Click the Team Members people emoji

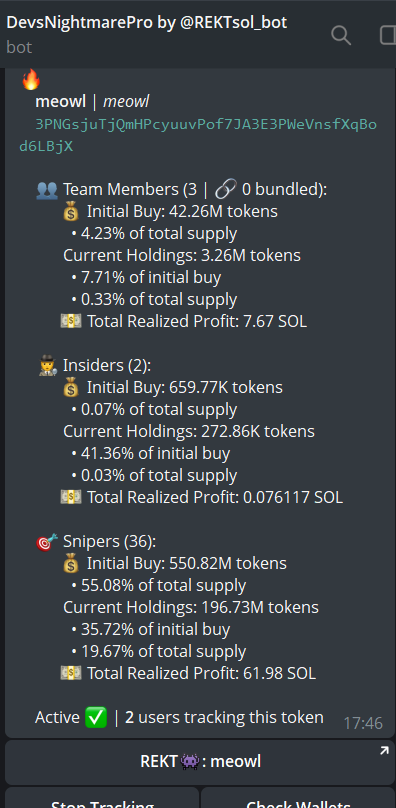[x=47, y=190]
